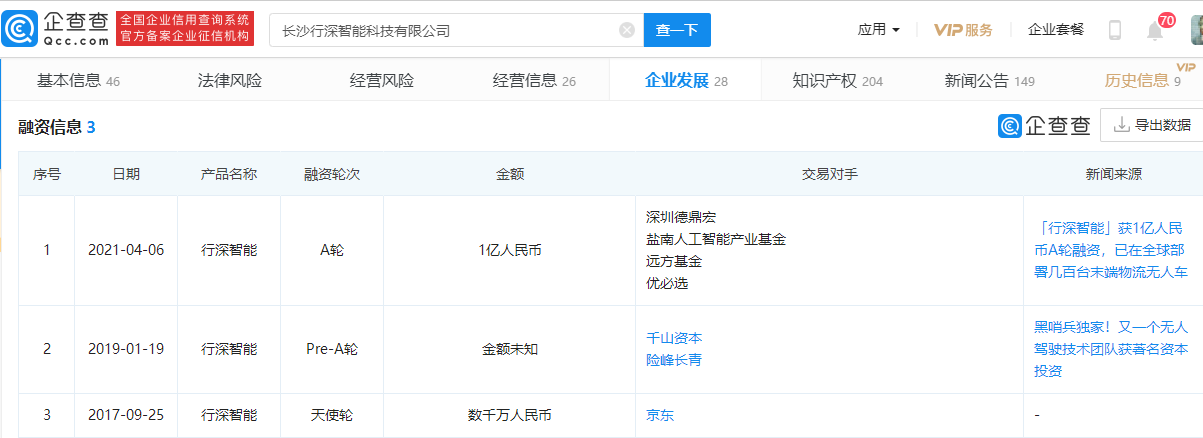This screenshot has width=1203, height=438.
Task: Click the 导出数据 export button
Action: point(1151,125)
